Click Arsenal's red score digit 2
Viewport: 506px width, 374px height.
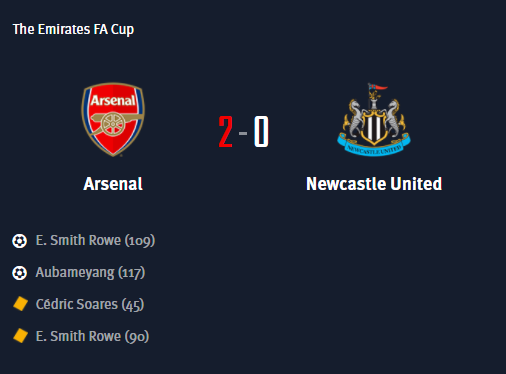226,131
